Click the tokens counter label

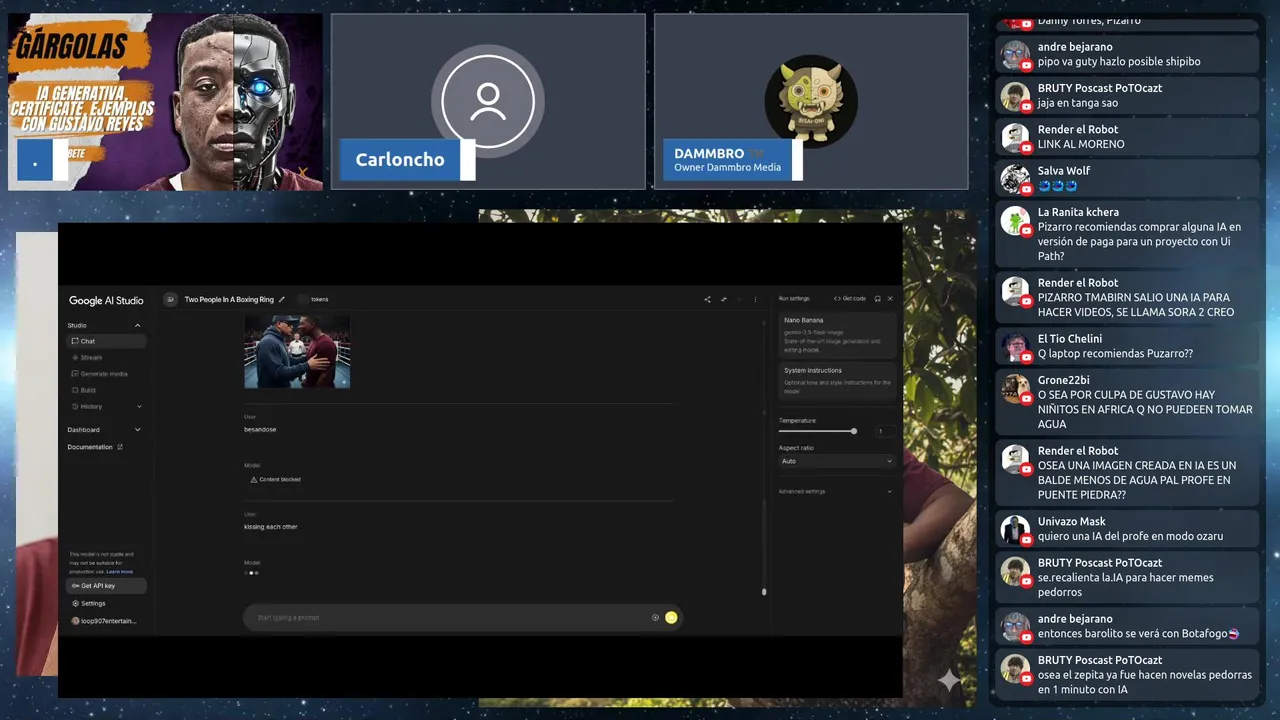[319, 299]
